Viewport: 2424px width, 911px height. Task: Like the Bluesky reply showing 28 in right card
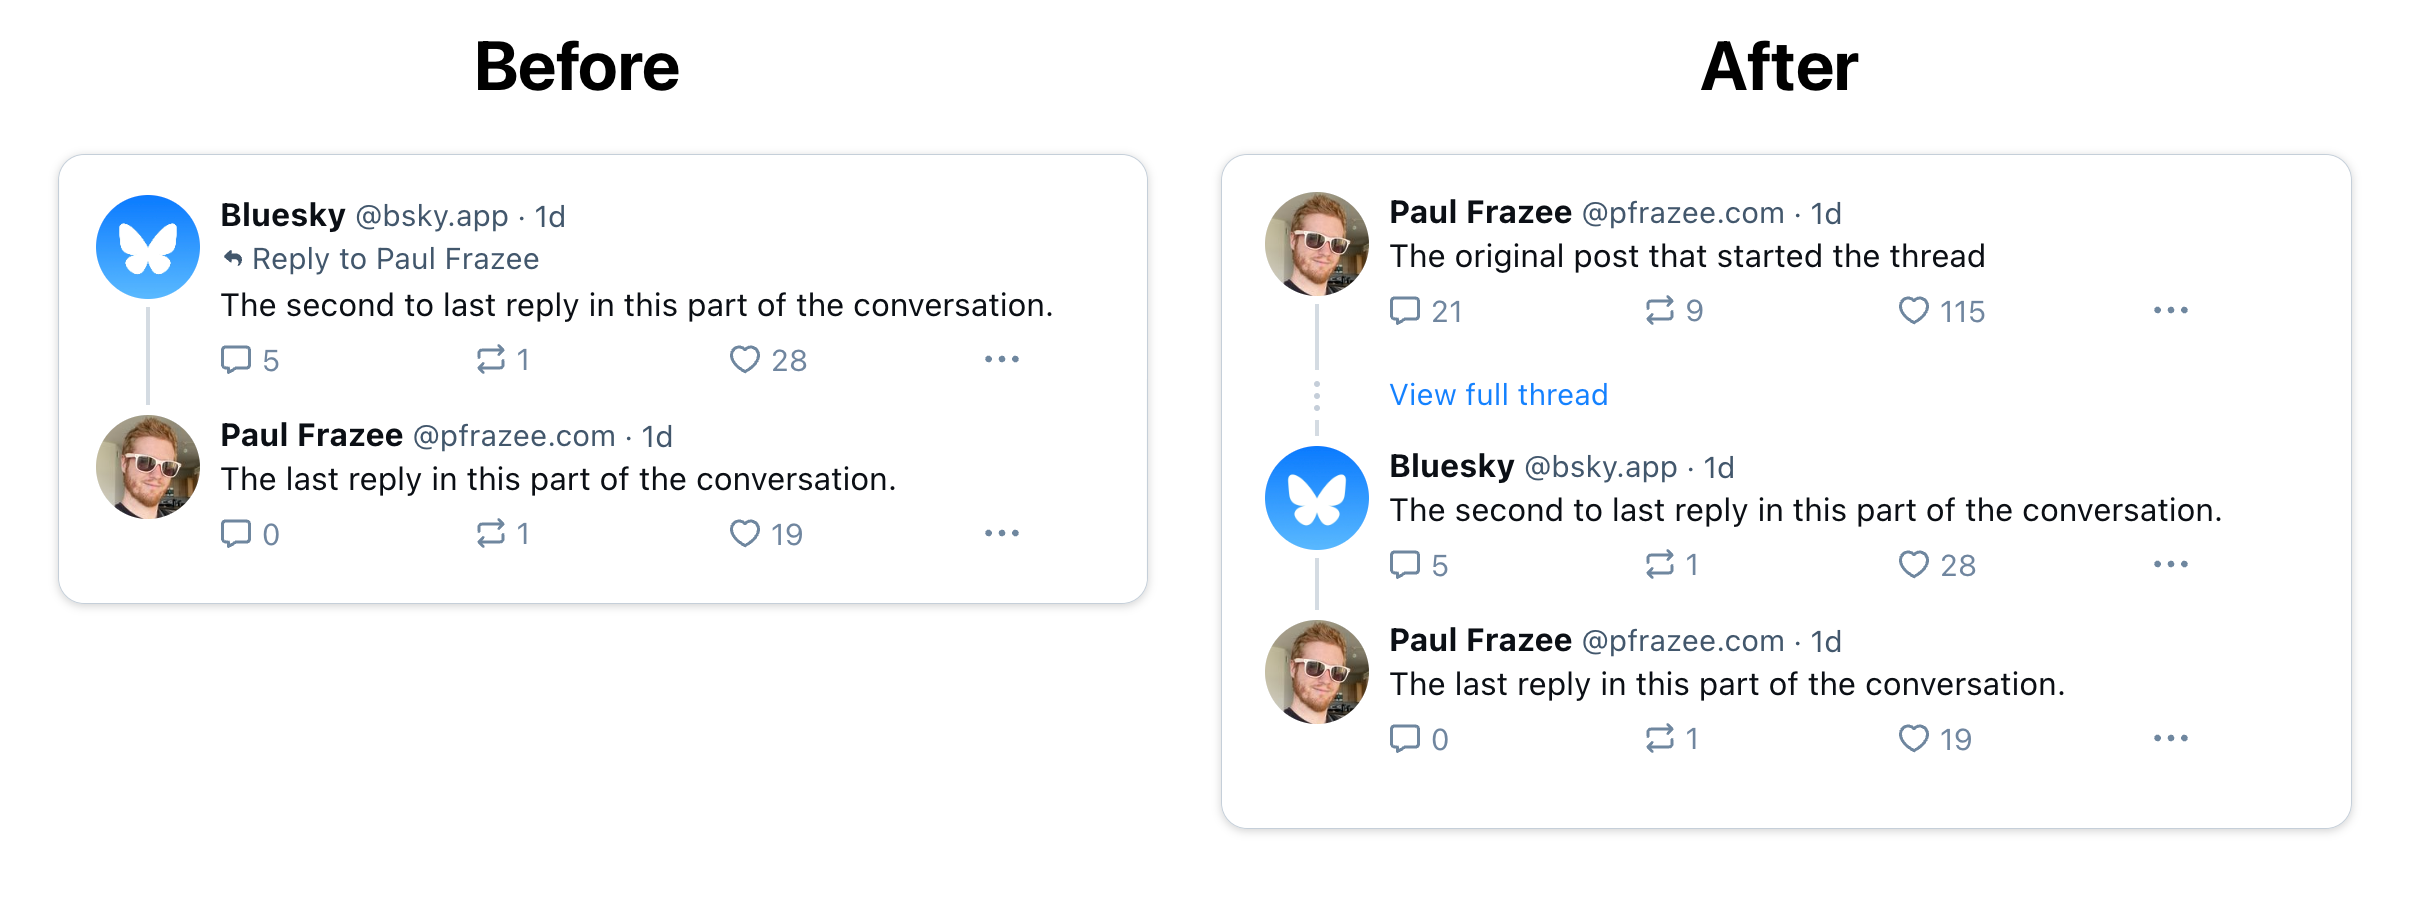[1912, 564]
